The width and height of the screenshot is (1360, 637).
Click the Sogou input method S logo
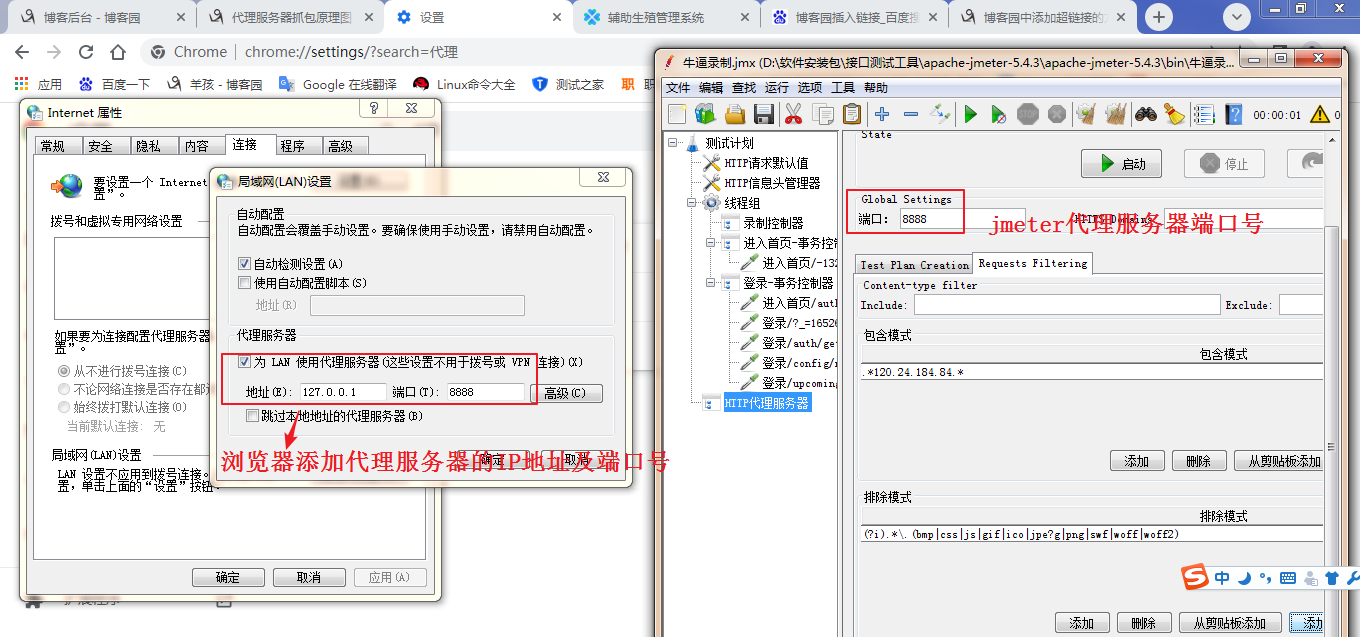(x=1194, y=578)
